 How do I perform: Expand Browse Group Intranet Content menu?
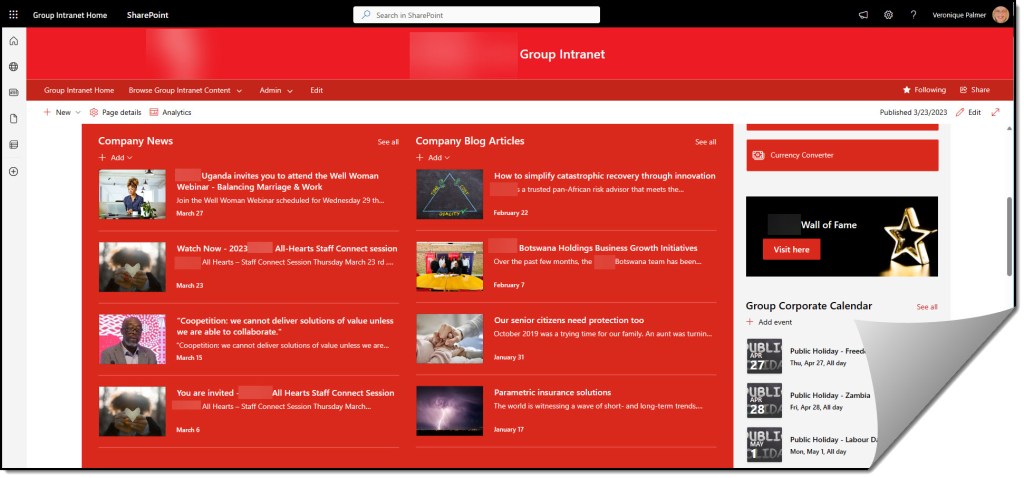185,90
